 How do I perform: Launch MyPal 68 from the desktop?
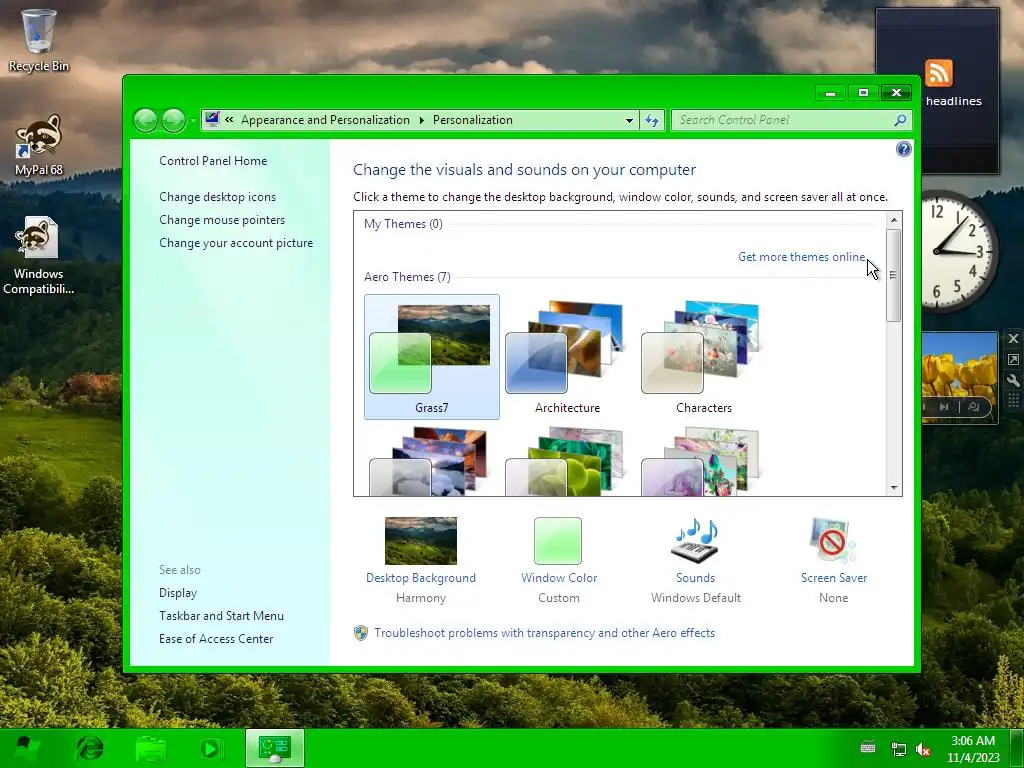point(39,145)
